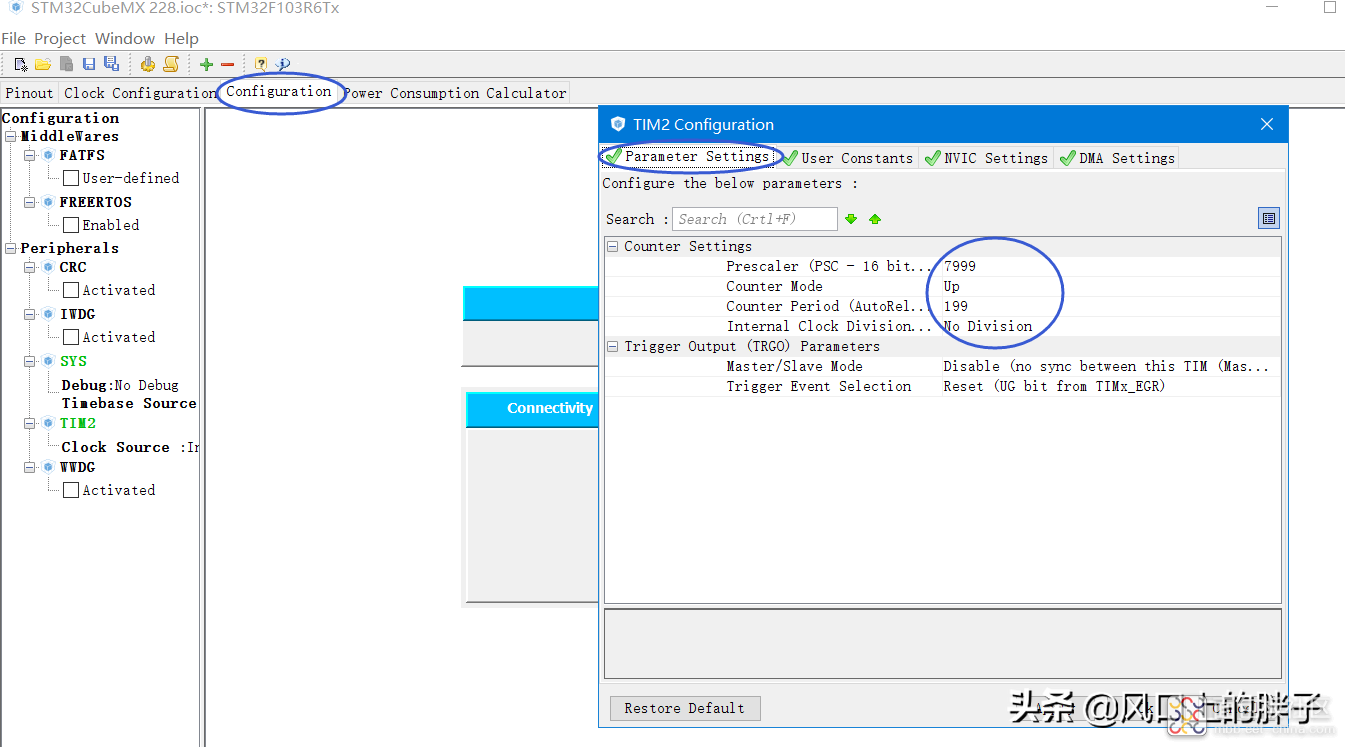Close the TIM2 Configuration dialog
1345x747 pixels.
point(1267,124)
